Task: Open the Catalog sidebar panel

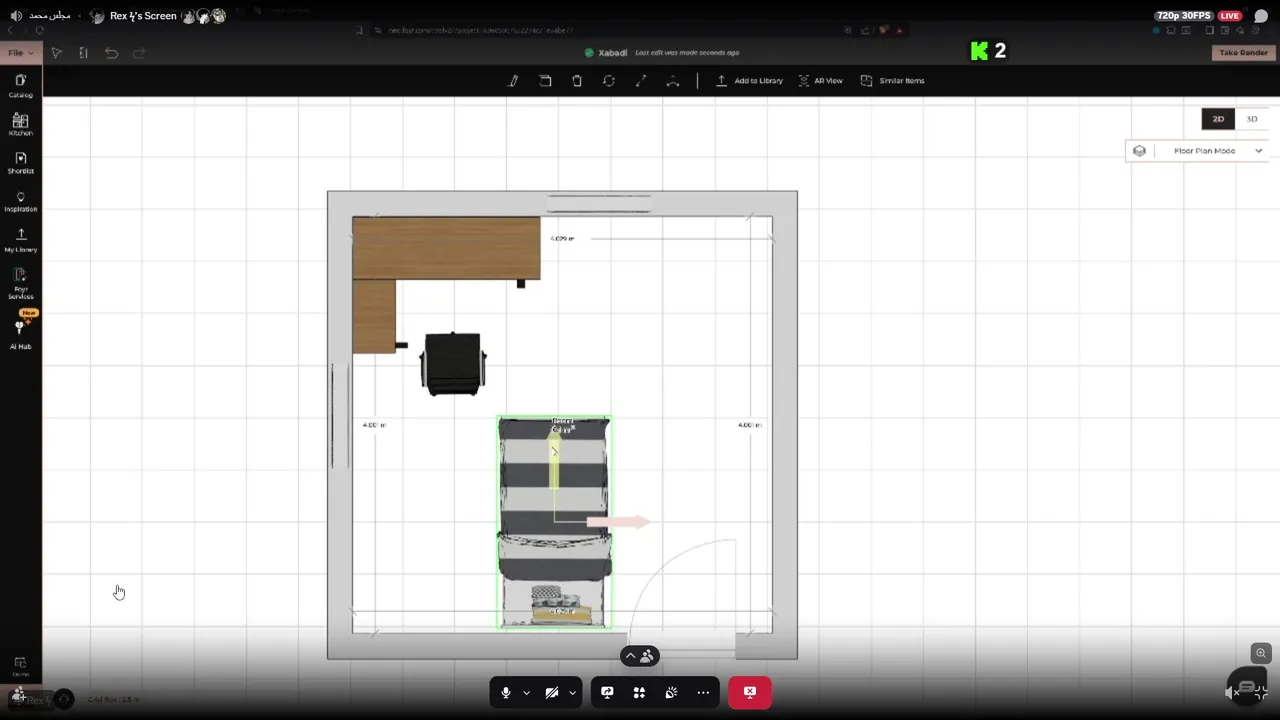Action: pos(20,86)
